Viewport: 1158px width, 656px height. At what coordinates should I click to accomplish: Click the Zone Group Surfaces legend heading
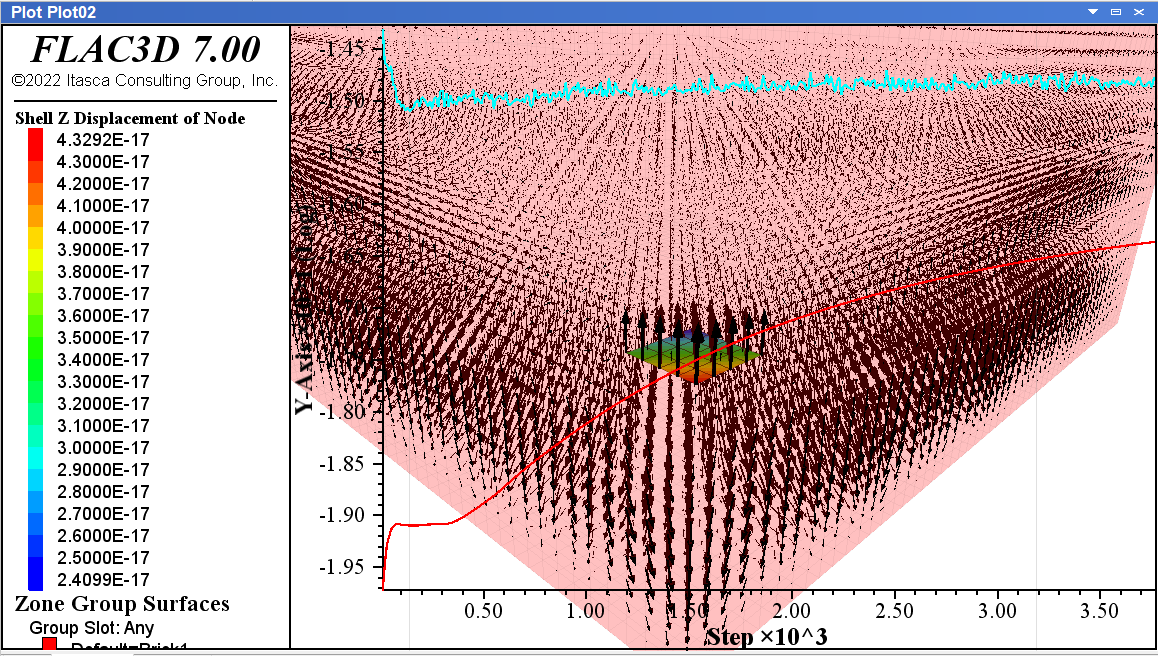click(x=122, y=604)
